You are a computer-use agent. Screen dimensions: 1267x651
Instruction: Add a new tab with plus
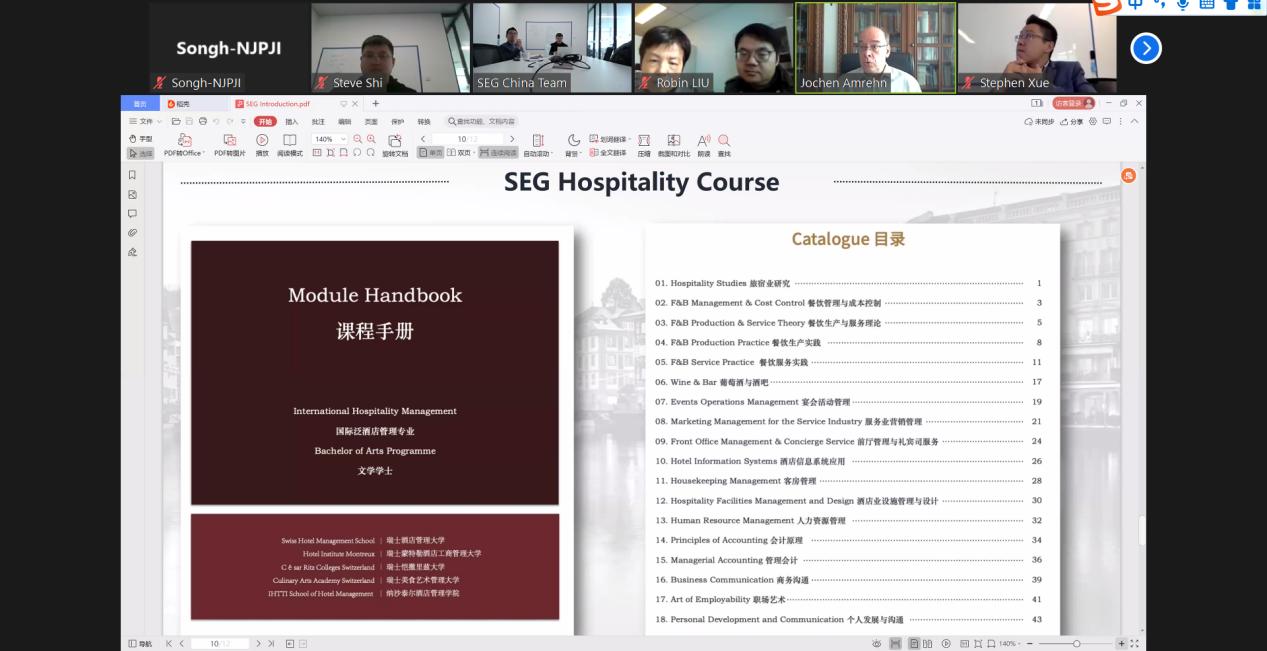pos(376,103)
